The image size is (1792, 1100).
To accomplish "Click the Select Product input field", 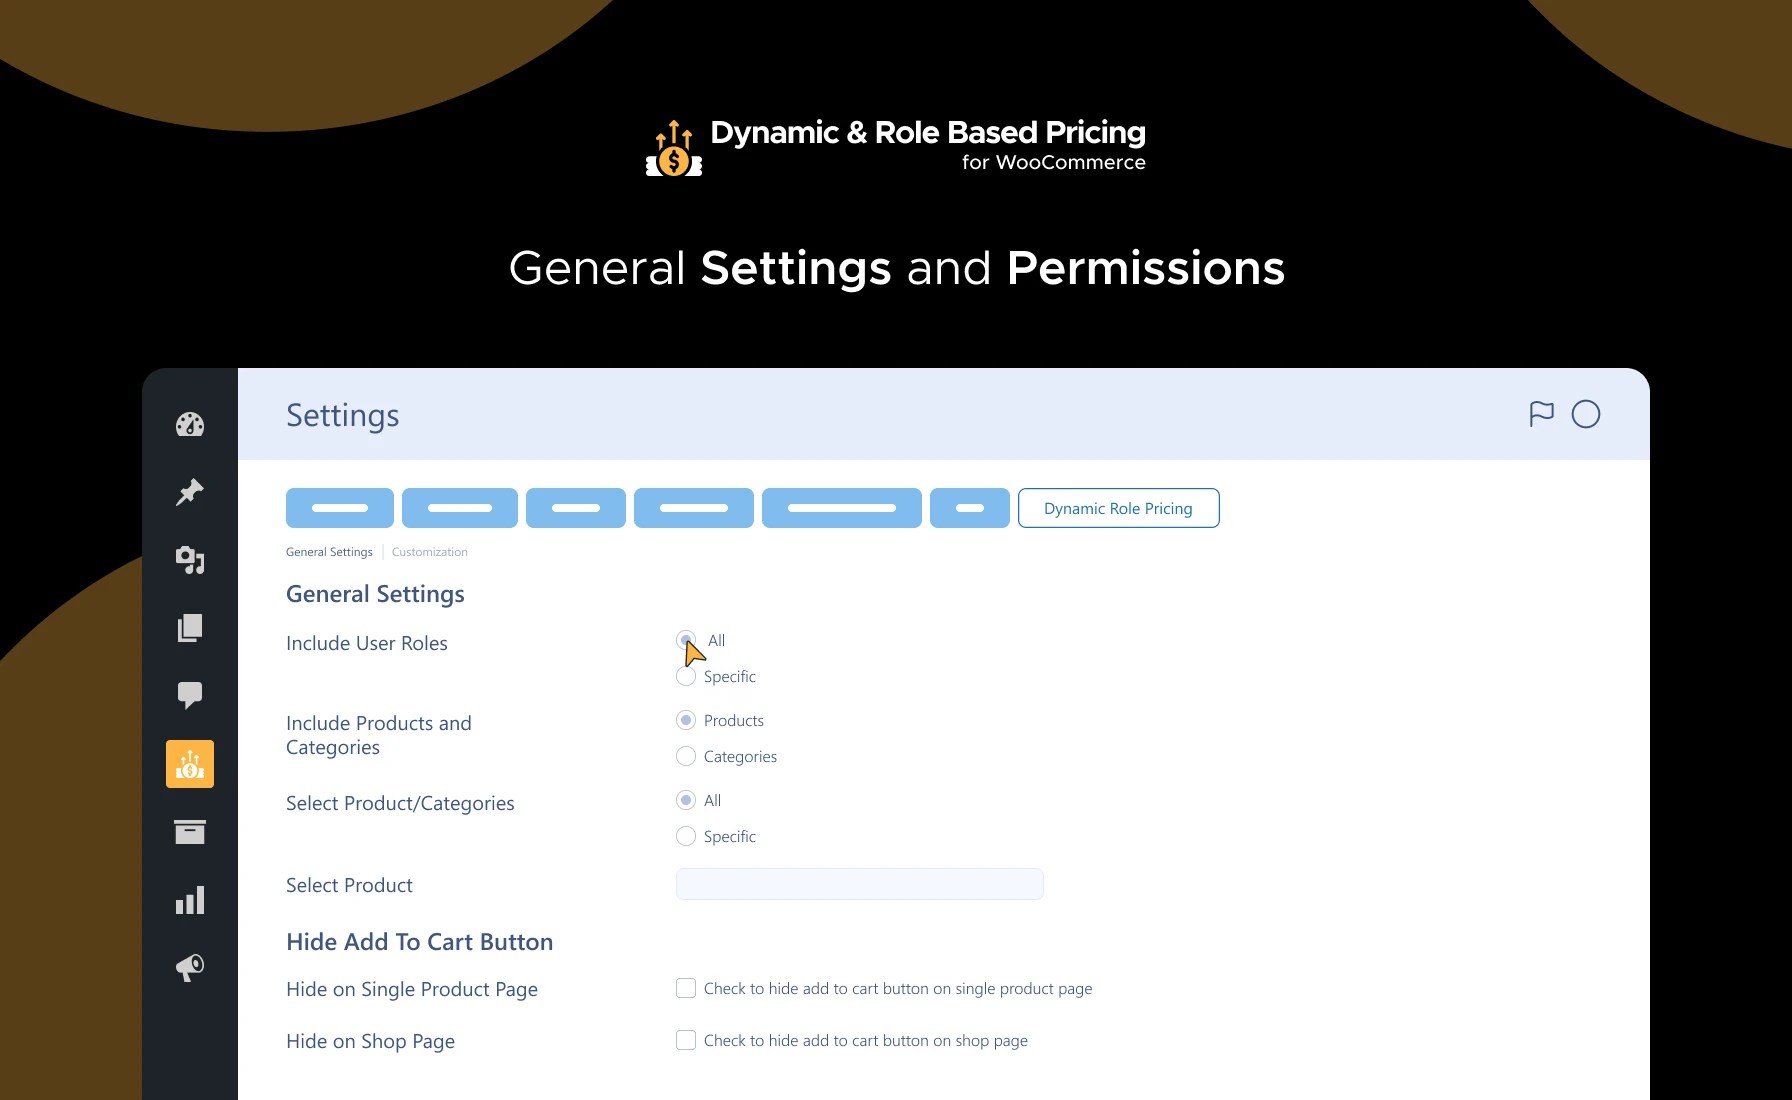I will pos(858,884).
